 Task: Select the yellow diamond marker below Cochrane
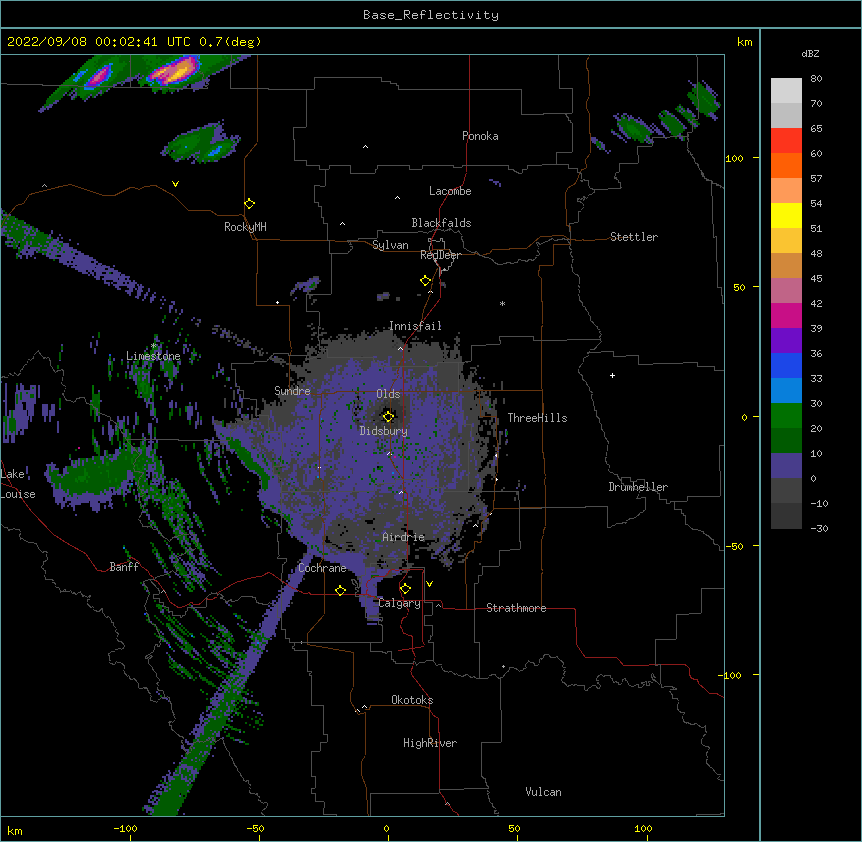[340, 590]
